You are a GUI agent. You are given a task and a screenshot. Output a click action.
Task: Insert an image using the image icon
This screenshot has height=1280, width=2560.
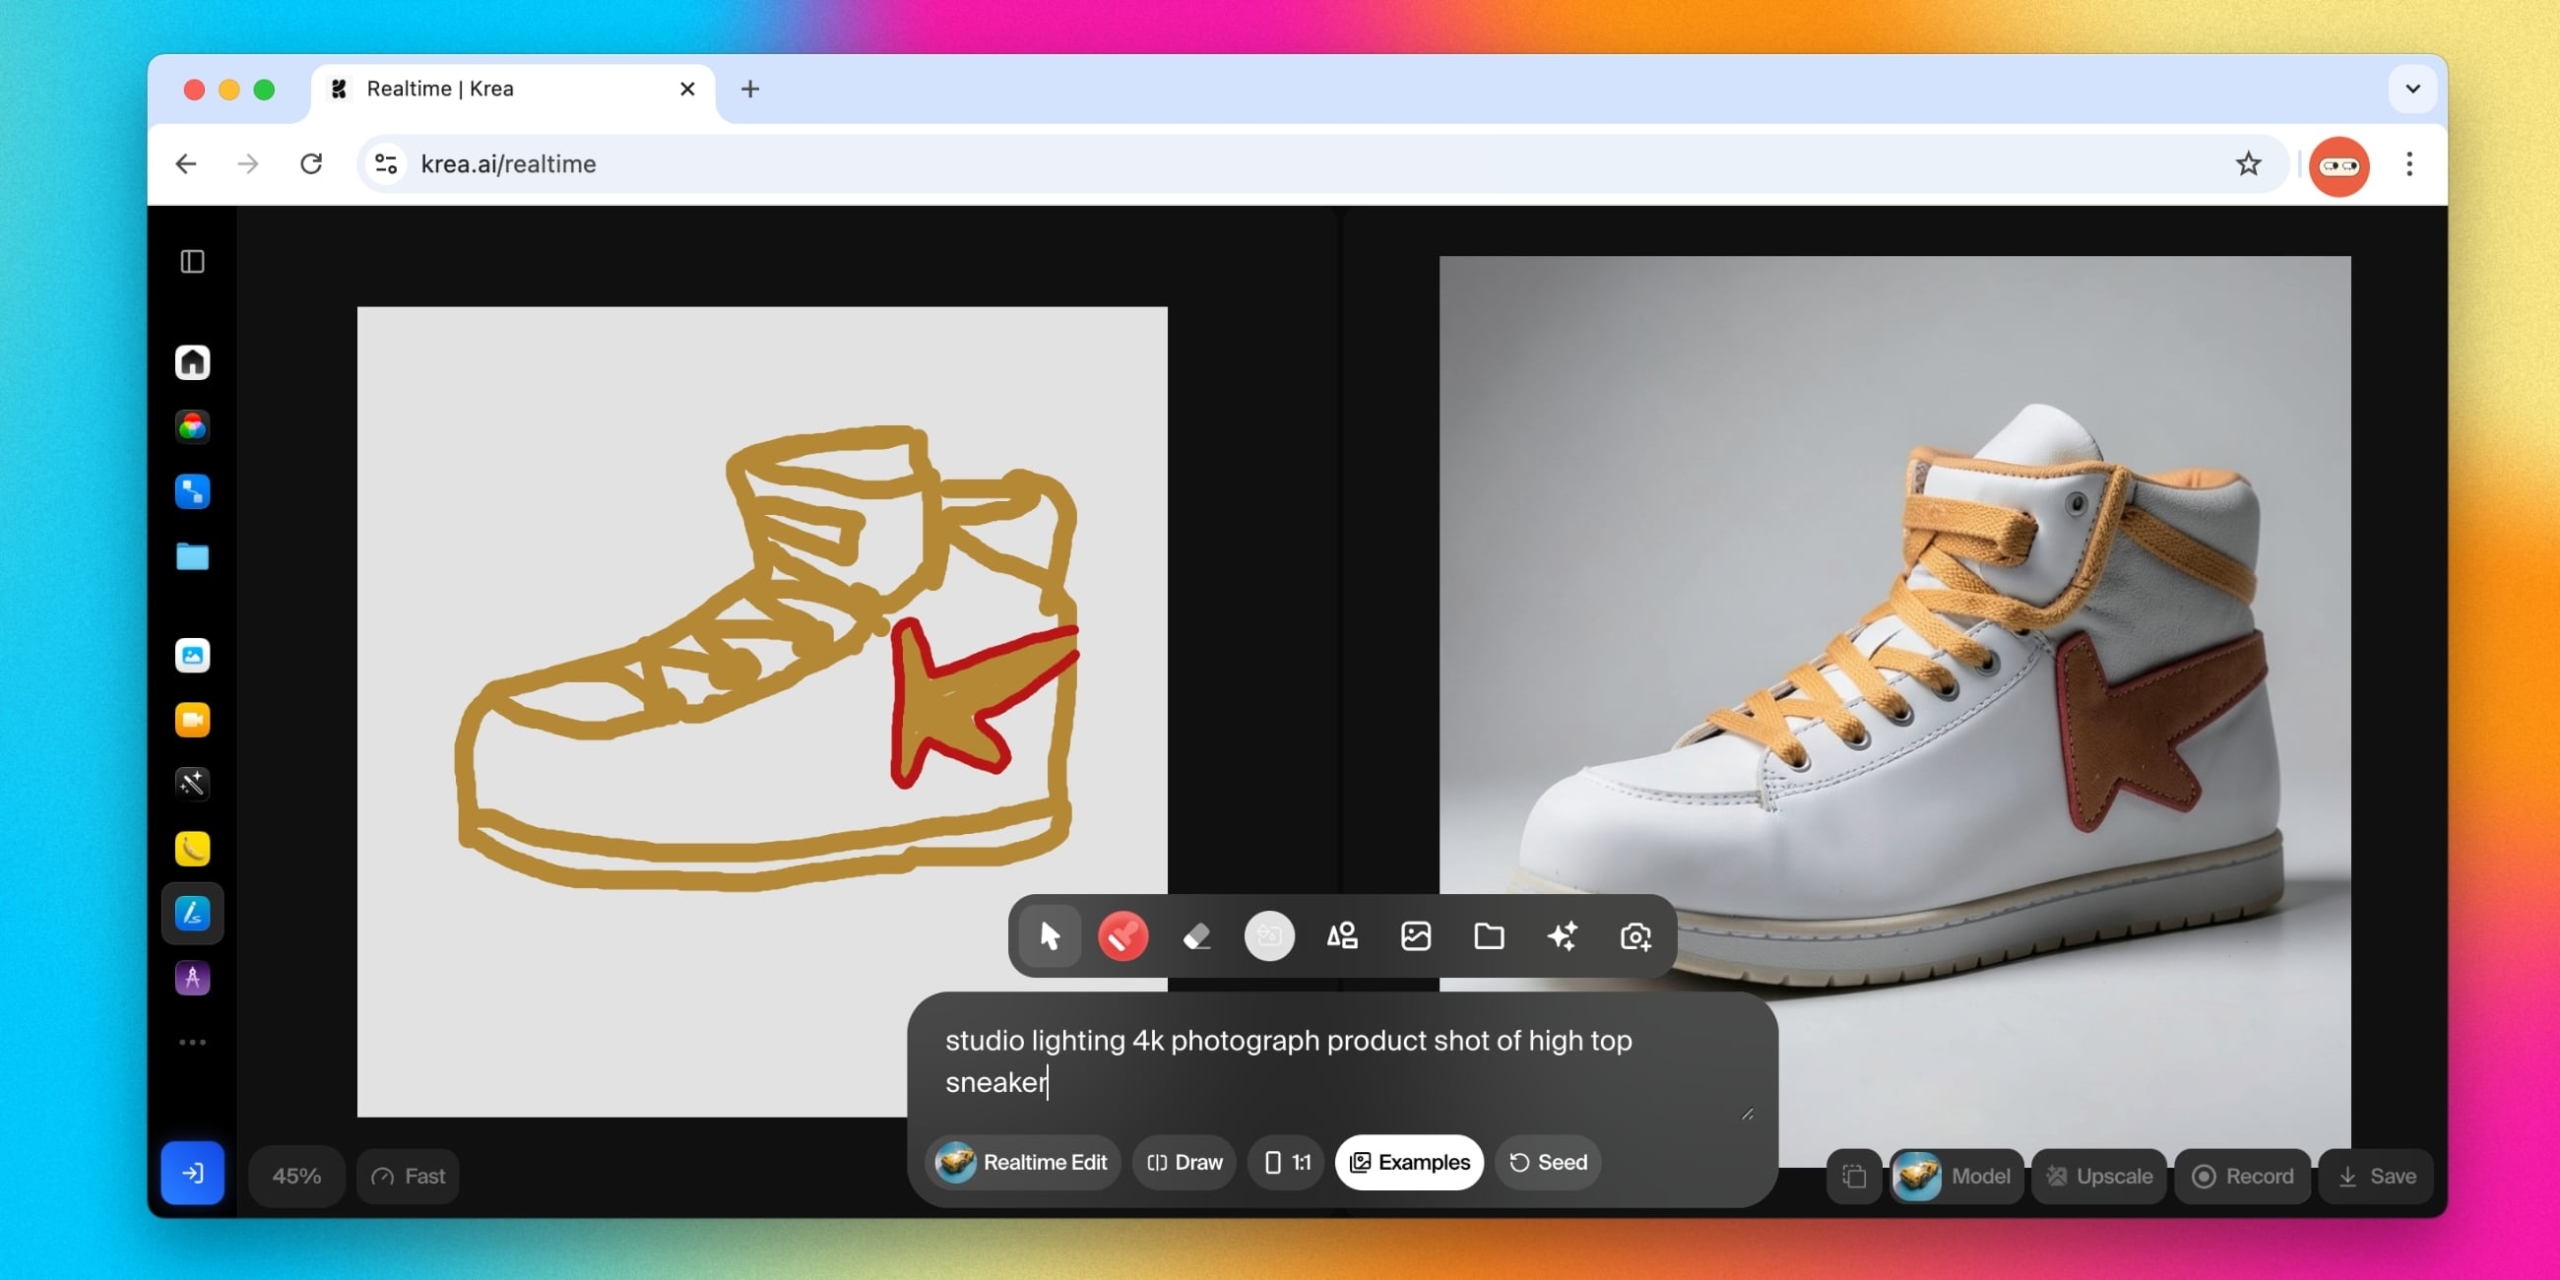[x=1415, y=936]
